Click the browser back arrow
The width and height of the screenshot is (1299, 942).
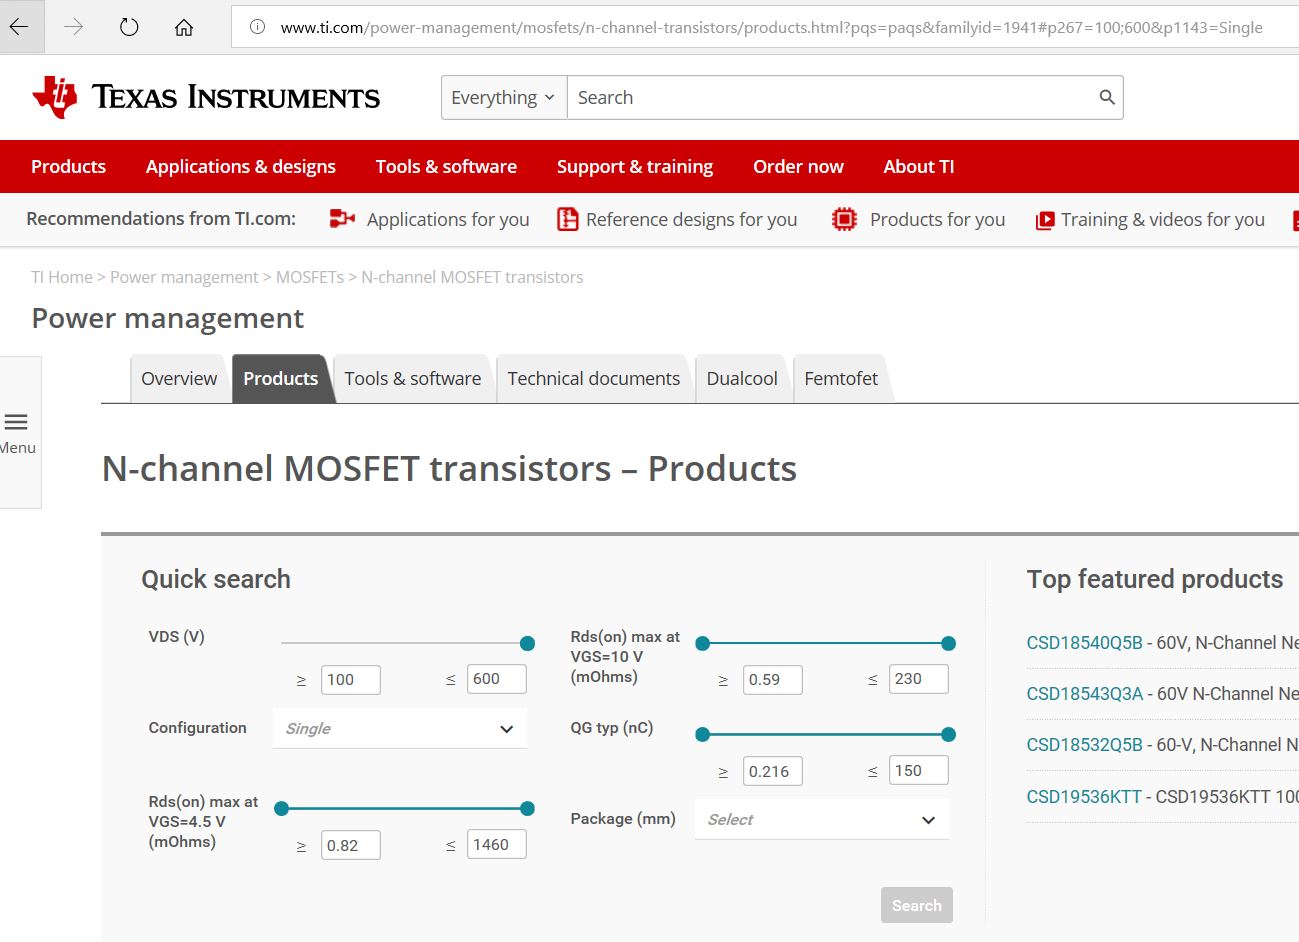coord(19,27)
